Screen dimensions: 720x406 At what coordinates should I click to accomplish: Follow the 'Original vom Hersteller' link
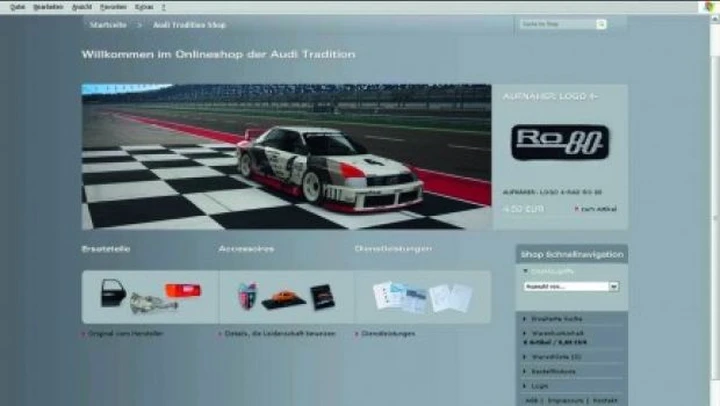tap(125, 333)
